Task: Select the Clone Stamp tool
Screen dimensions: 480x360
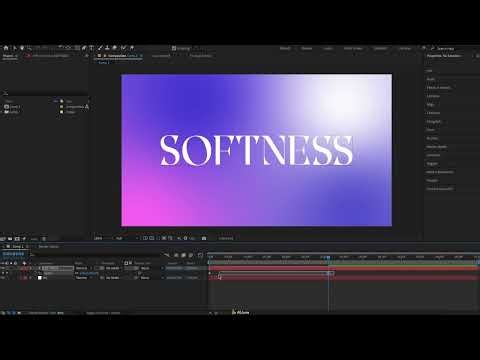Action: click(x=107, y=48)
